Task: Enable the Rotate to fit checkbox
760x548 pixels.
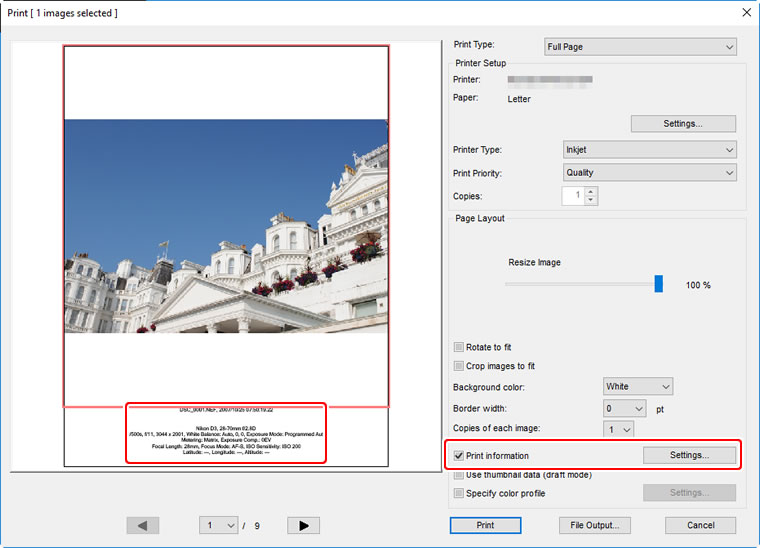Action: 459,347
